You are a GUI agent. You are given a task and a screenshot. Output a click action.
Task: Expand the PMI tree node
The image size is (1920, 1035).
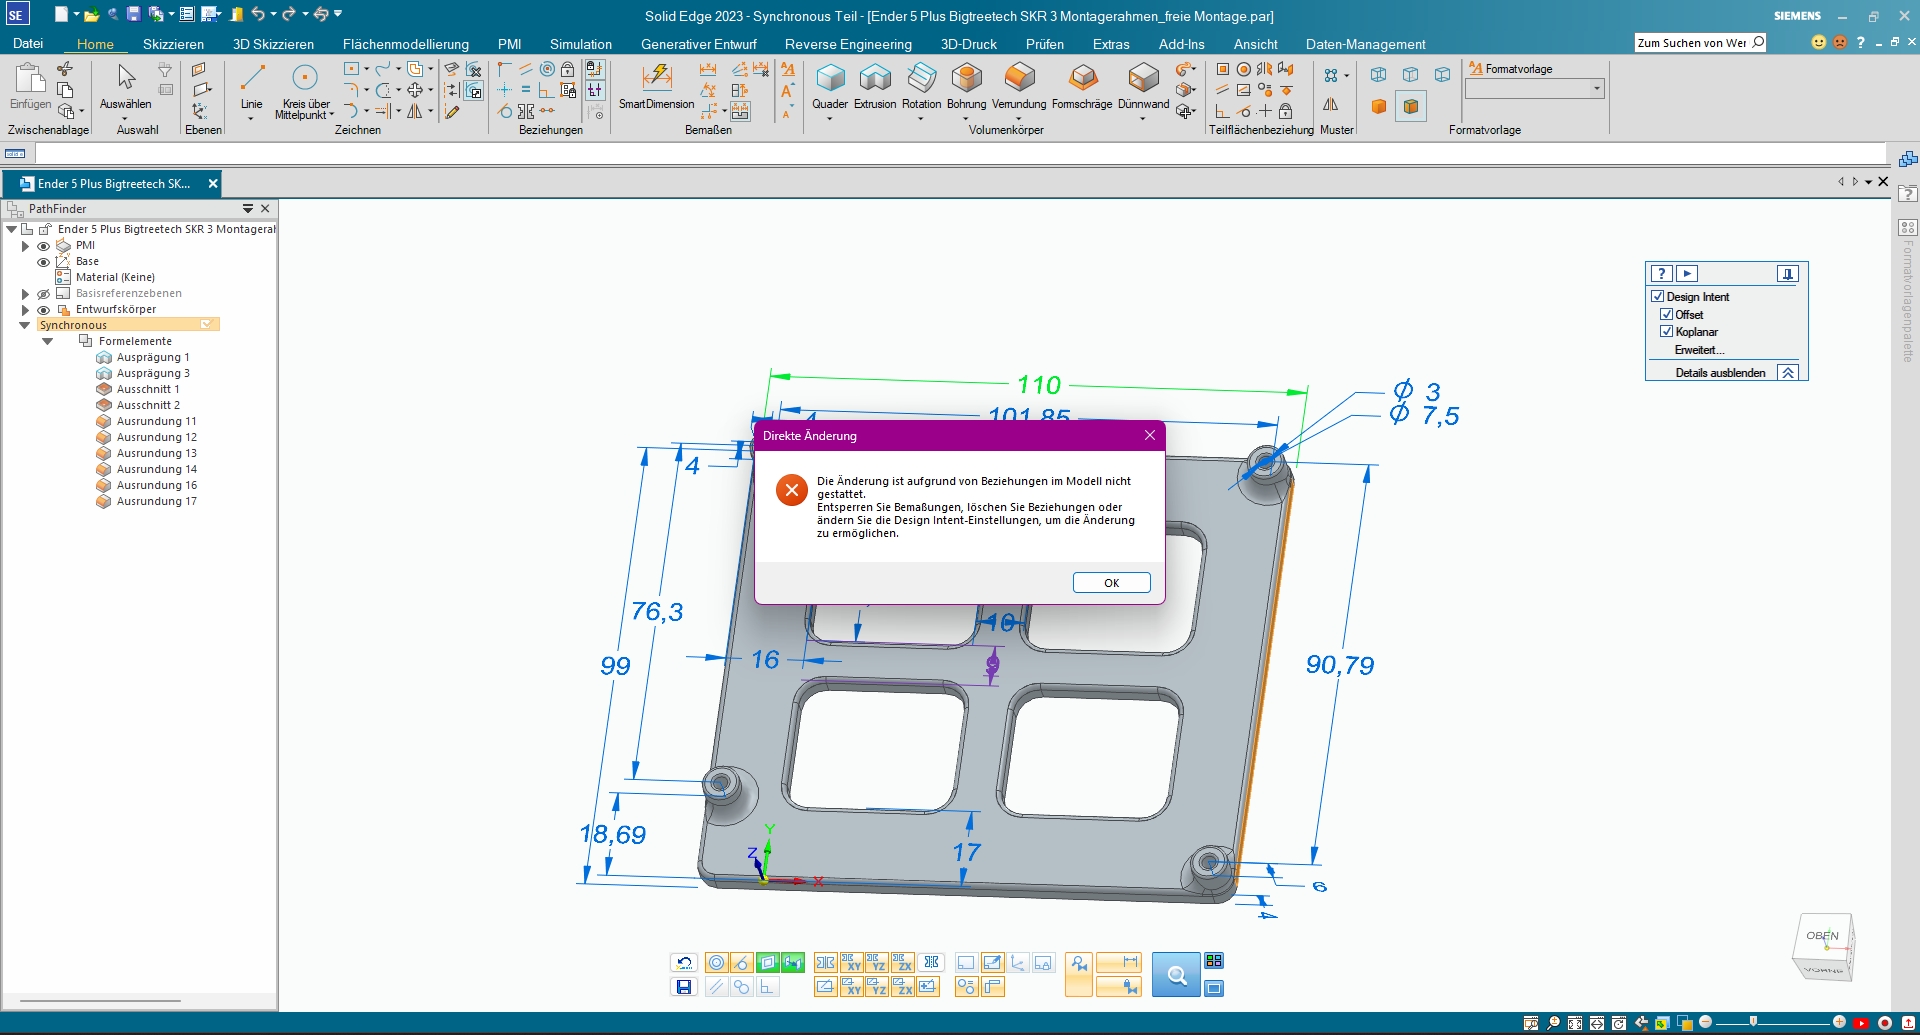tap(25, 246)
